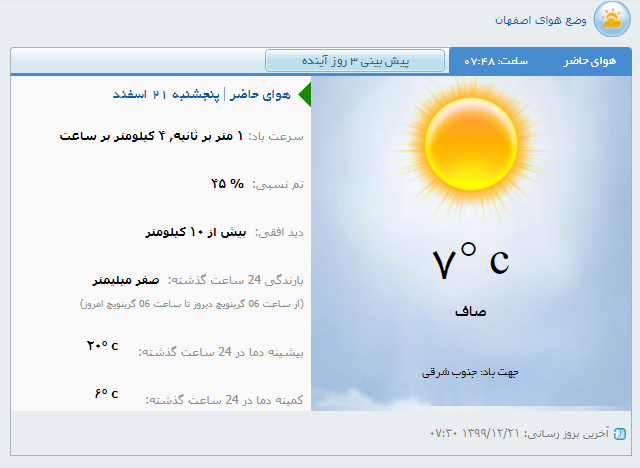Image resolution: width=640 pixels, height=468 pixels.
Task: Click the وضع هوای اصفهان title
Action: coord(542,20)
